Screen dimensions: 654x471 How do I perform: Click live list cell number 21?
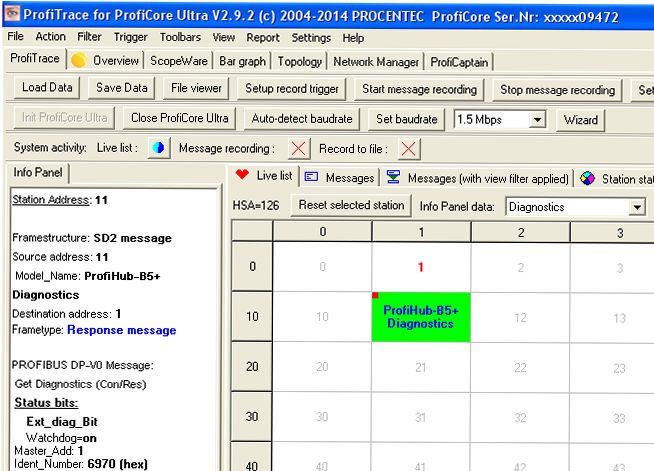coord(420,368)
